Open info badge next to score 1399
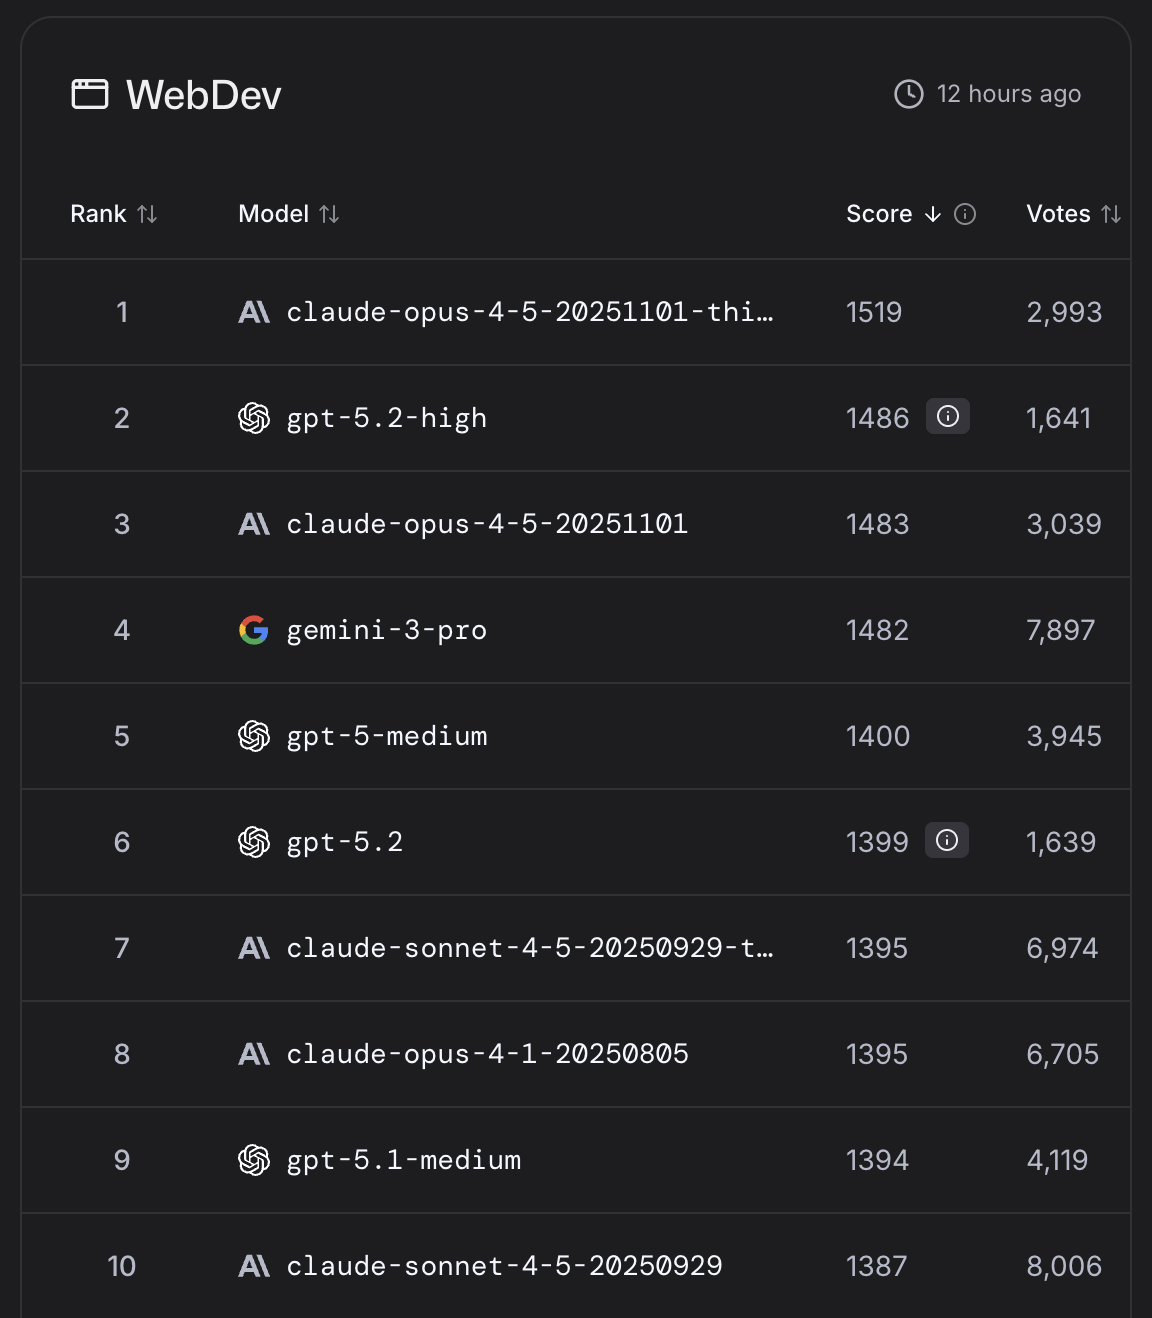This screenshot has height=1318, width=1152. pos(947,841)
